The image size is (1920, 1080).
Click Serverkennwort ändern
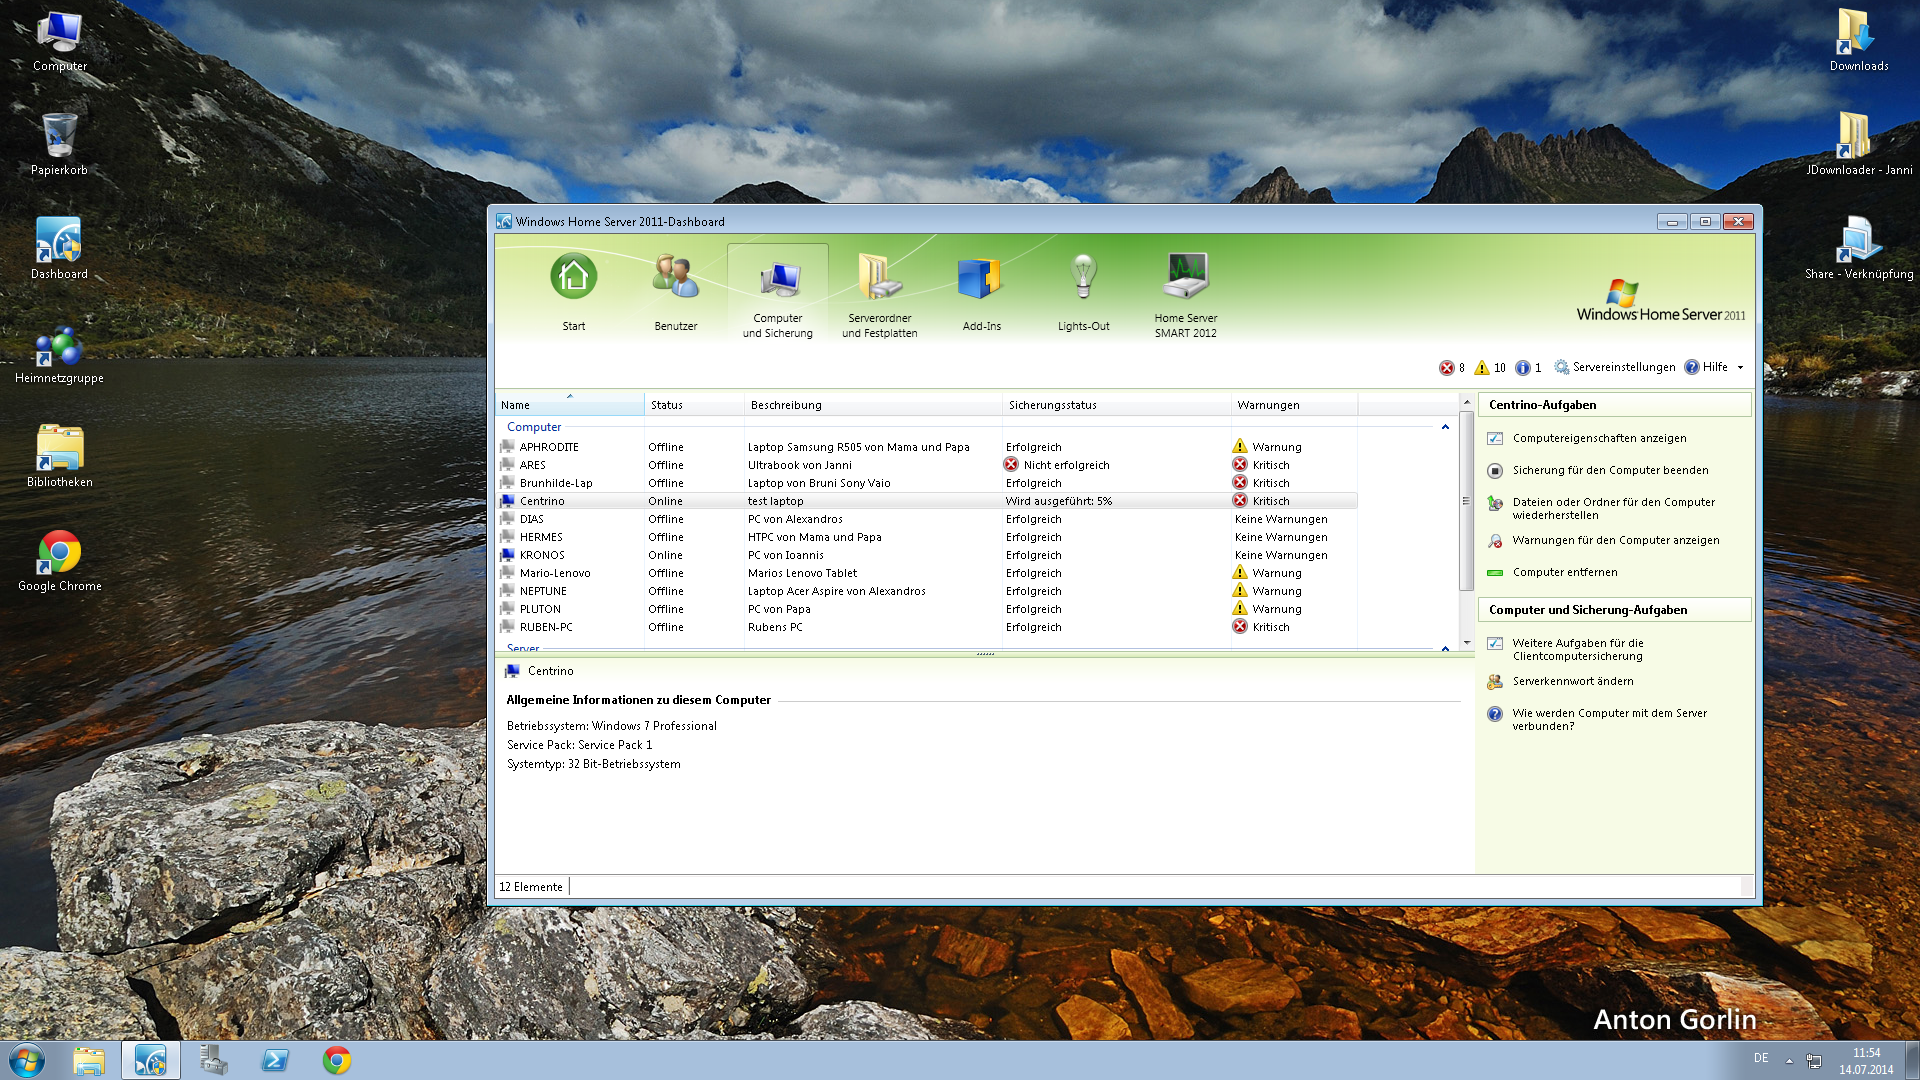1572,681
